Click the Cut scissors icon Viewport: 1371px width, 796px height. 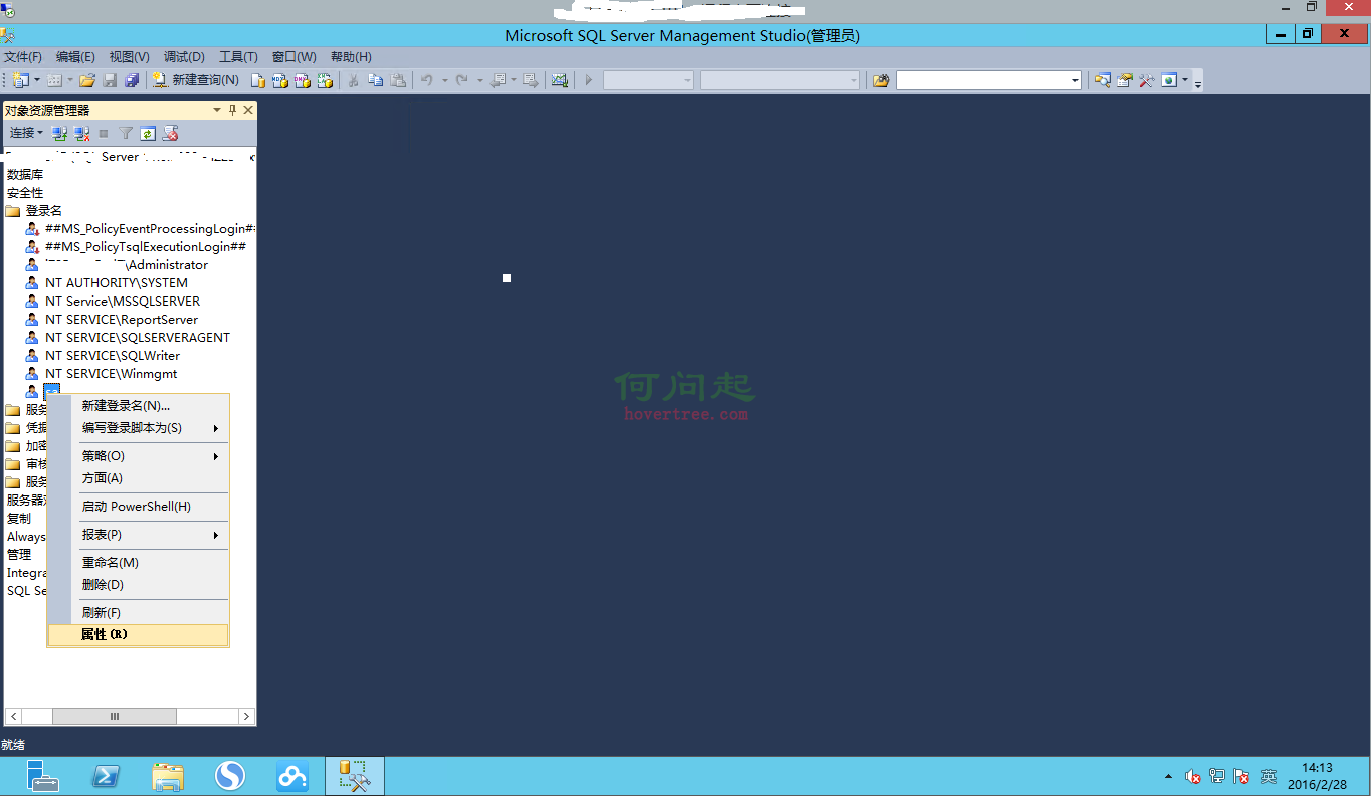coord(353,80)
